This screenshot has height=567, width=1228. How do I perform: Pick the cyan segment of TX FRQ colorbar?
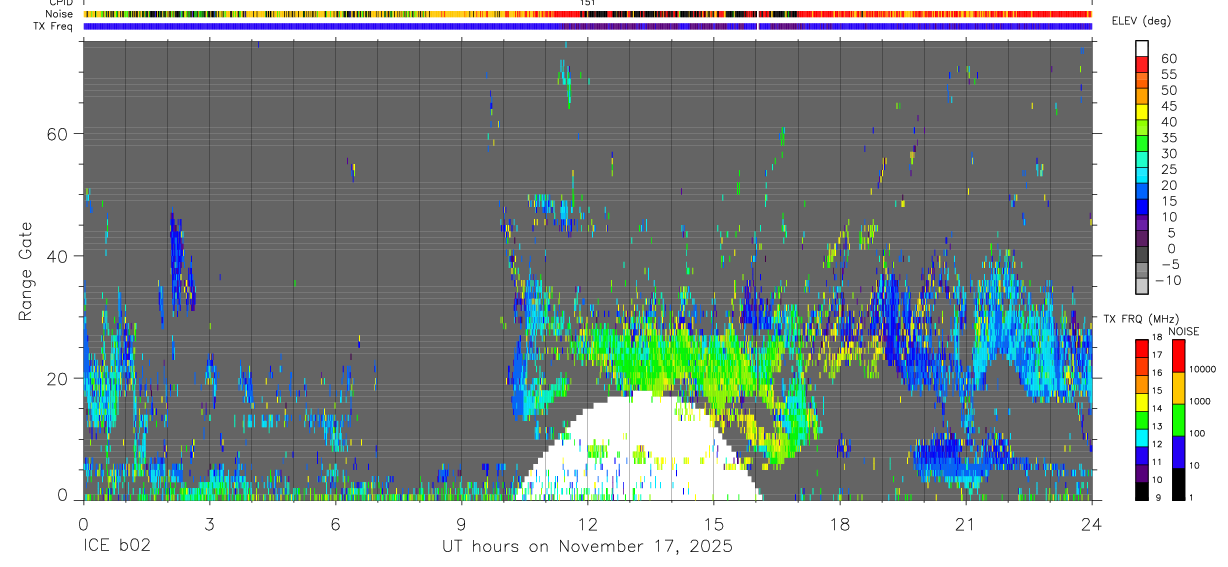[x=1142, y=437]
